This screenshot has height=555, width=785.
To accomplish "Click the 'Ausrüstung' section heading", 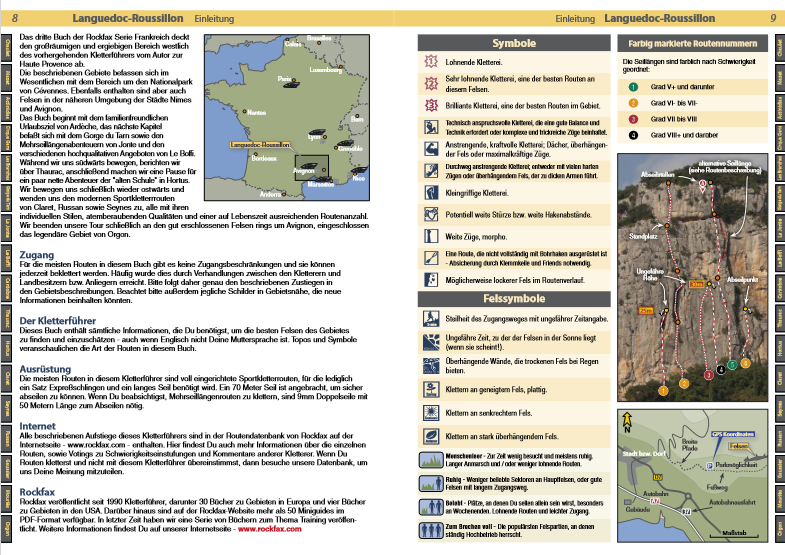I will (45, 369).
